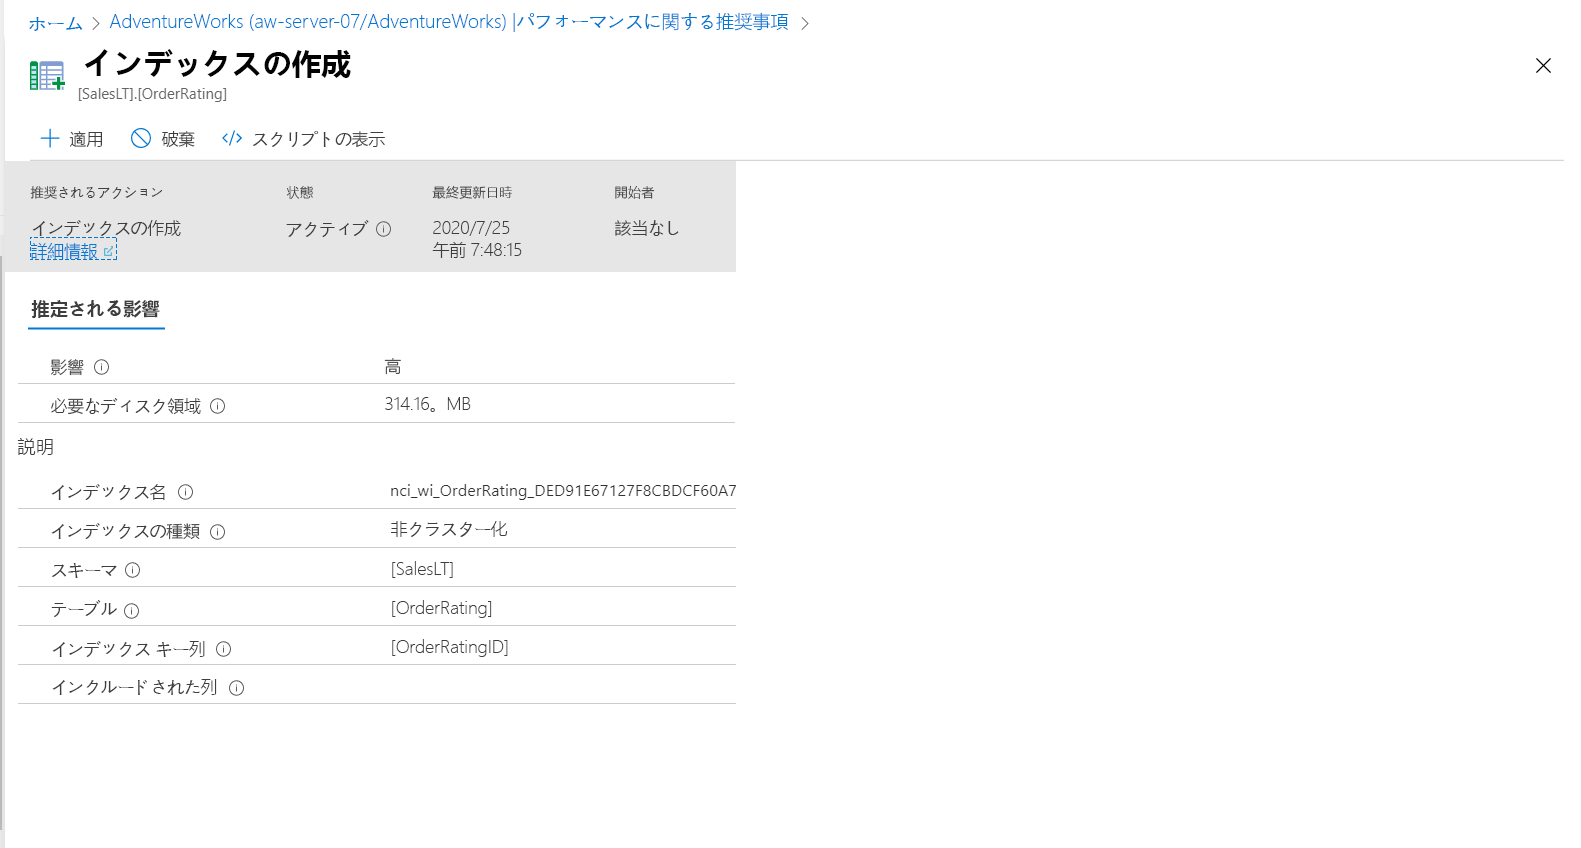Viewport: 1581px width, 848px height.
Task: Click the ホーム breadcrumb link
Action: [55, 23]
